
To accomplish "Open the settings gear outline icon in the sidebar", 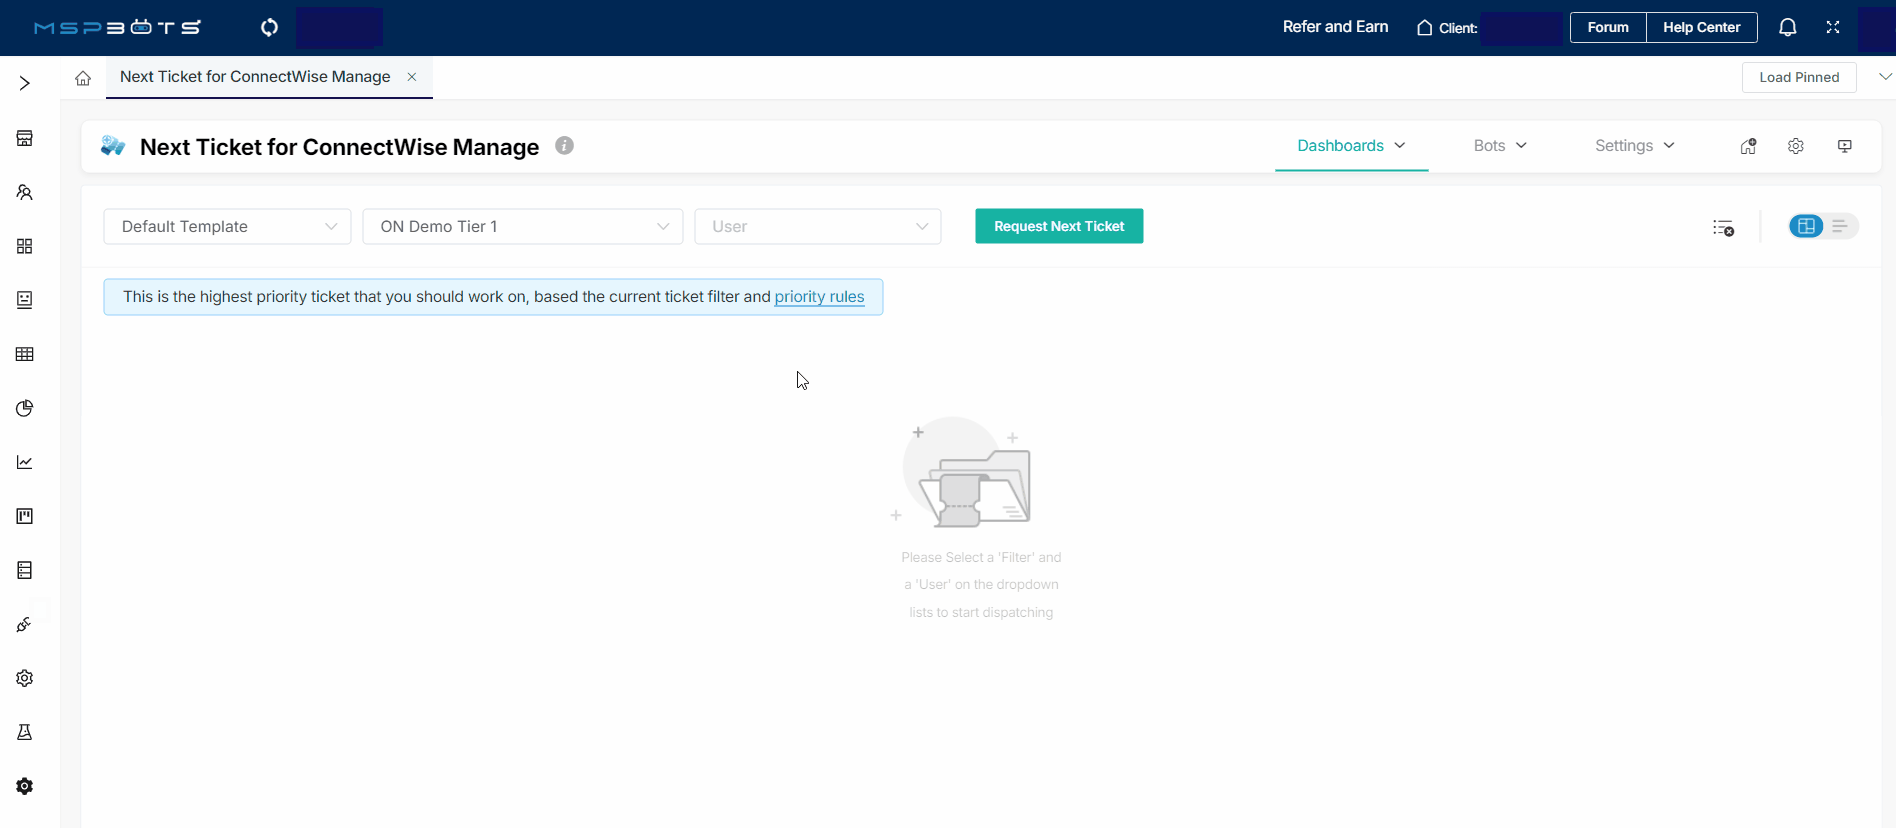I will click(25, 678).
